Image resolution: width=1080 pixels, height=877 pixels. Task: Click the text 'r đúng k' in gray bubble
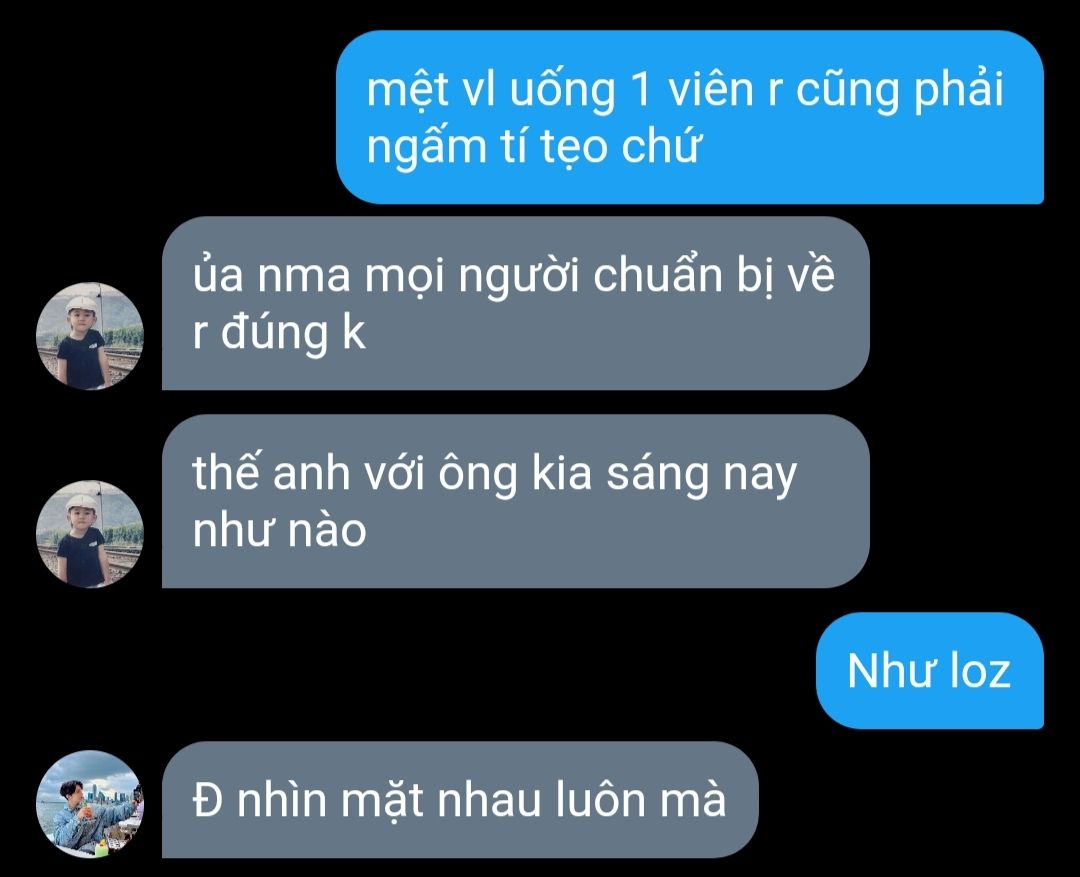(278, 333)
